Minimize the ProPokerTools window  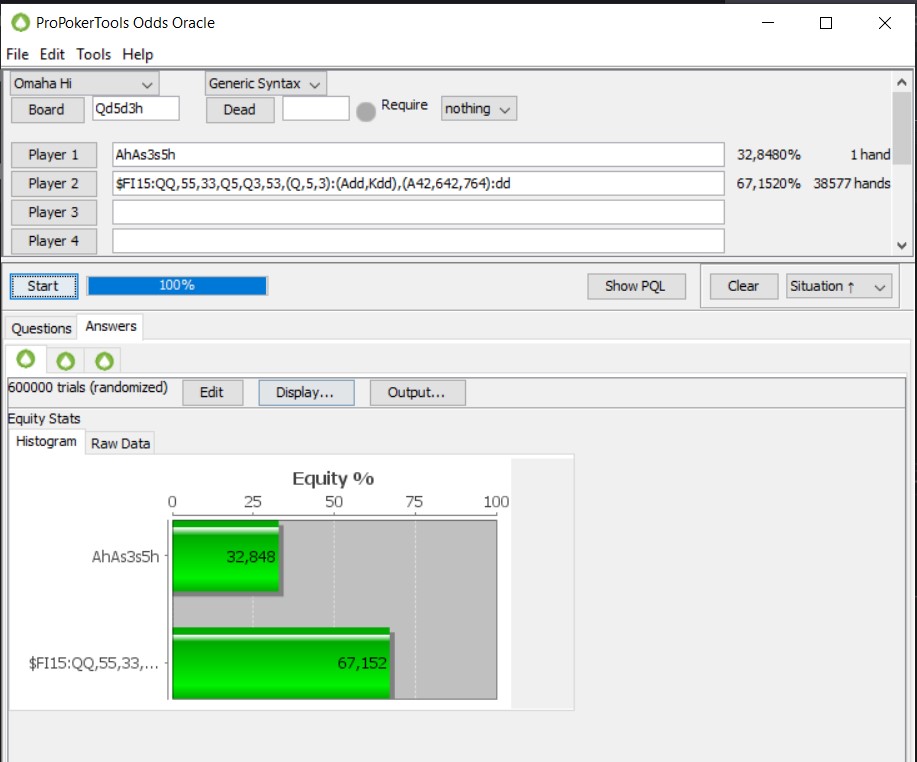tap(768, 23)
